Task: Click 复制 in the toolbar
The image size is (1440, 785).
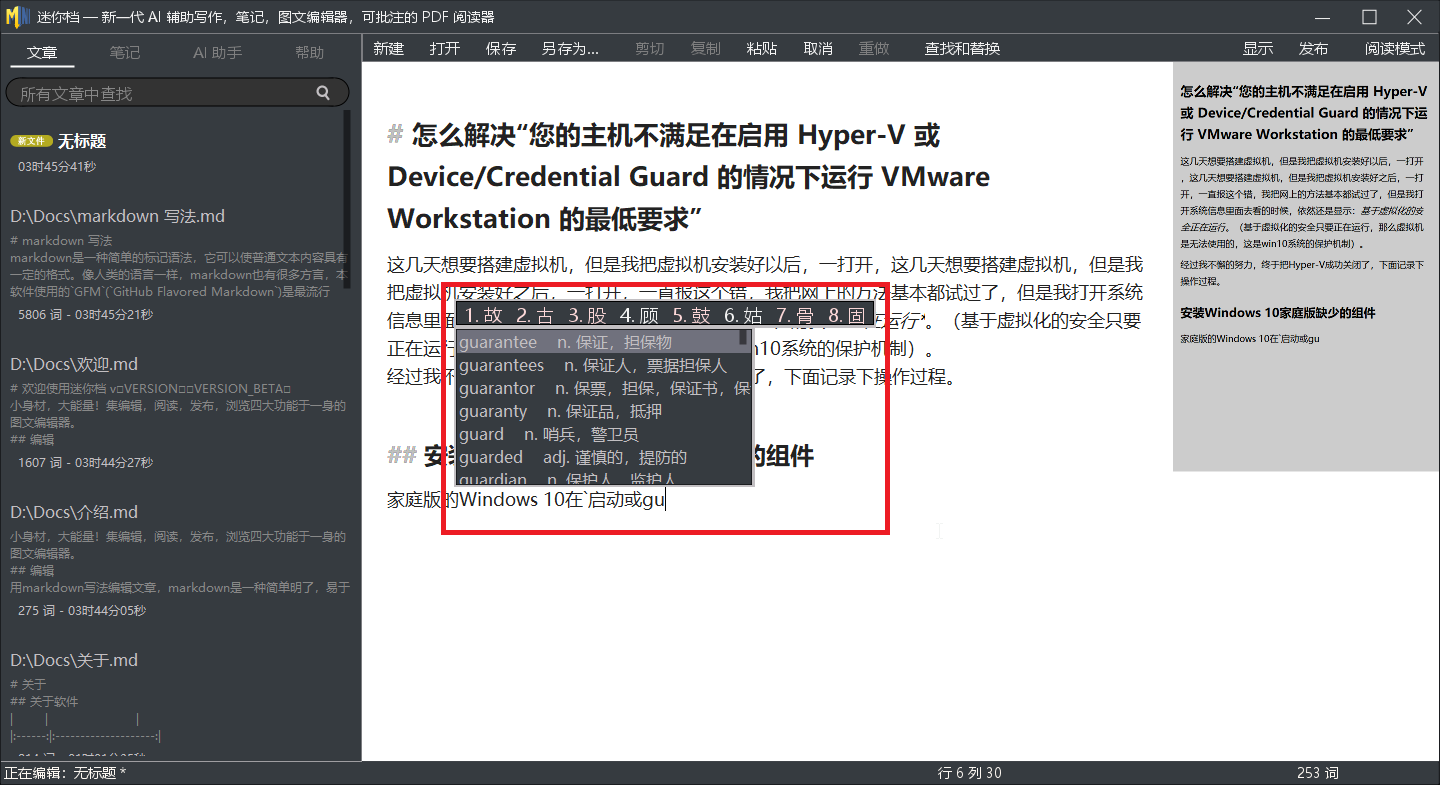Action: click(705, 48)
